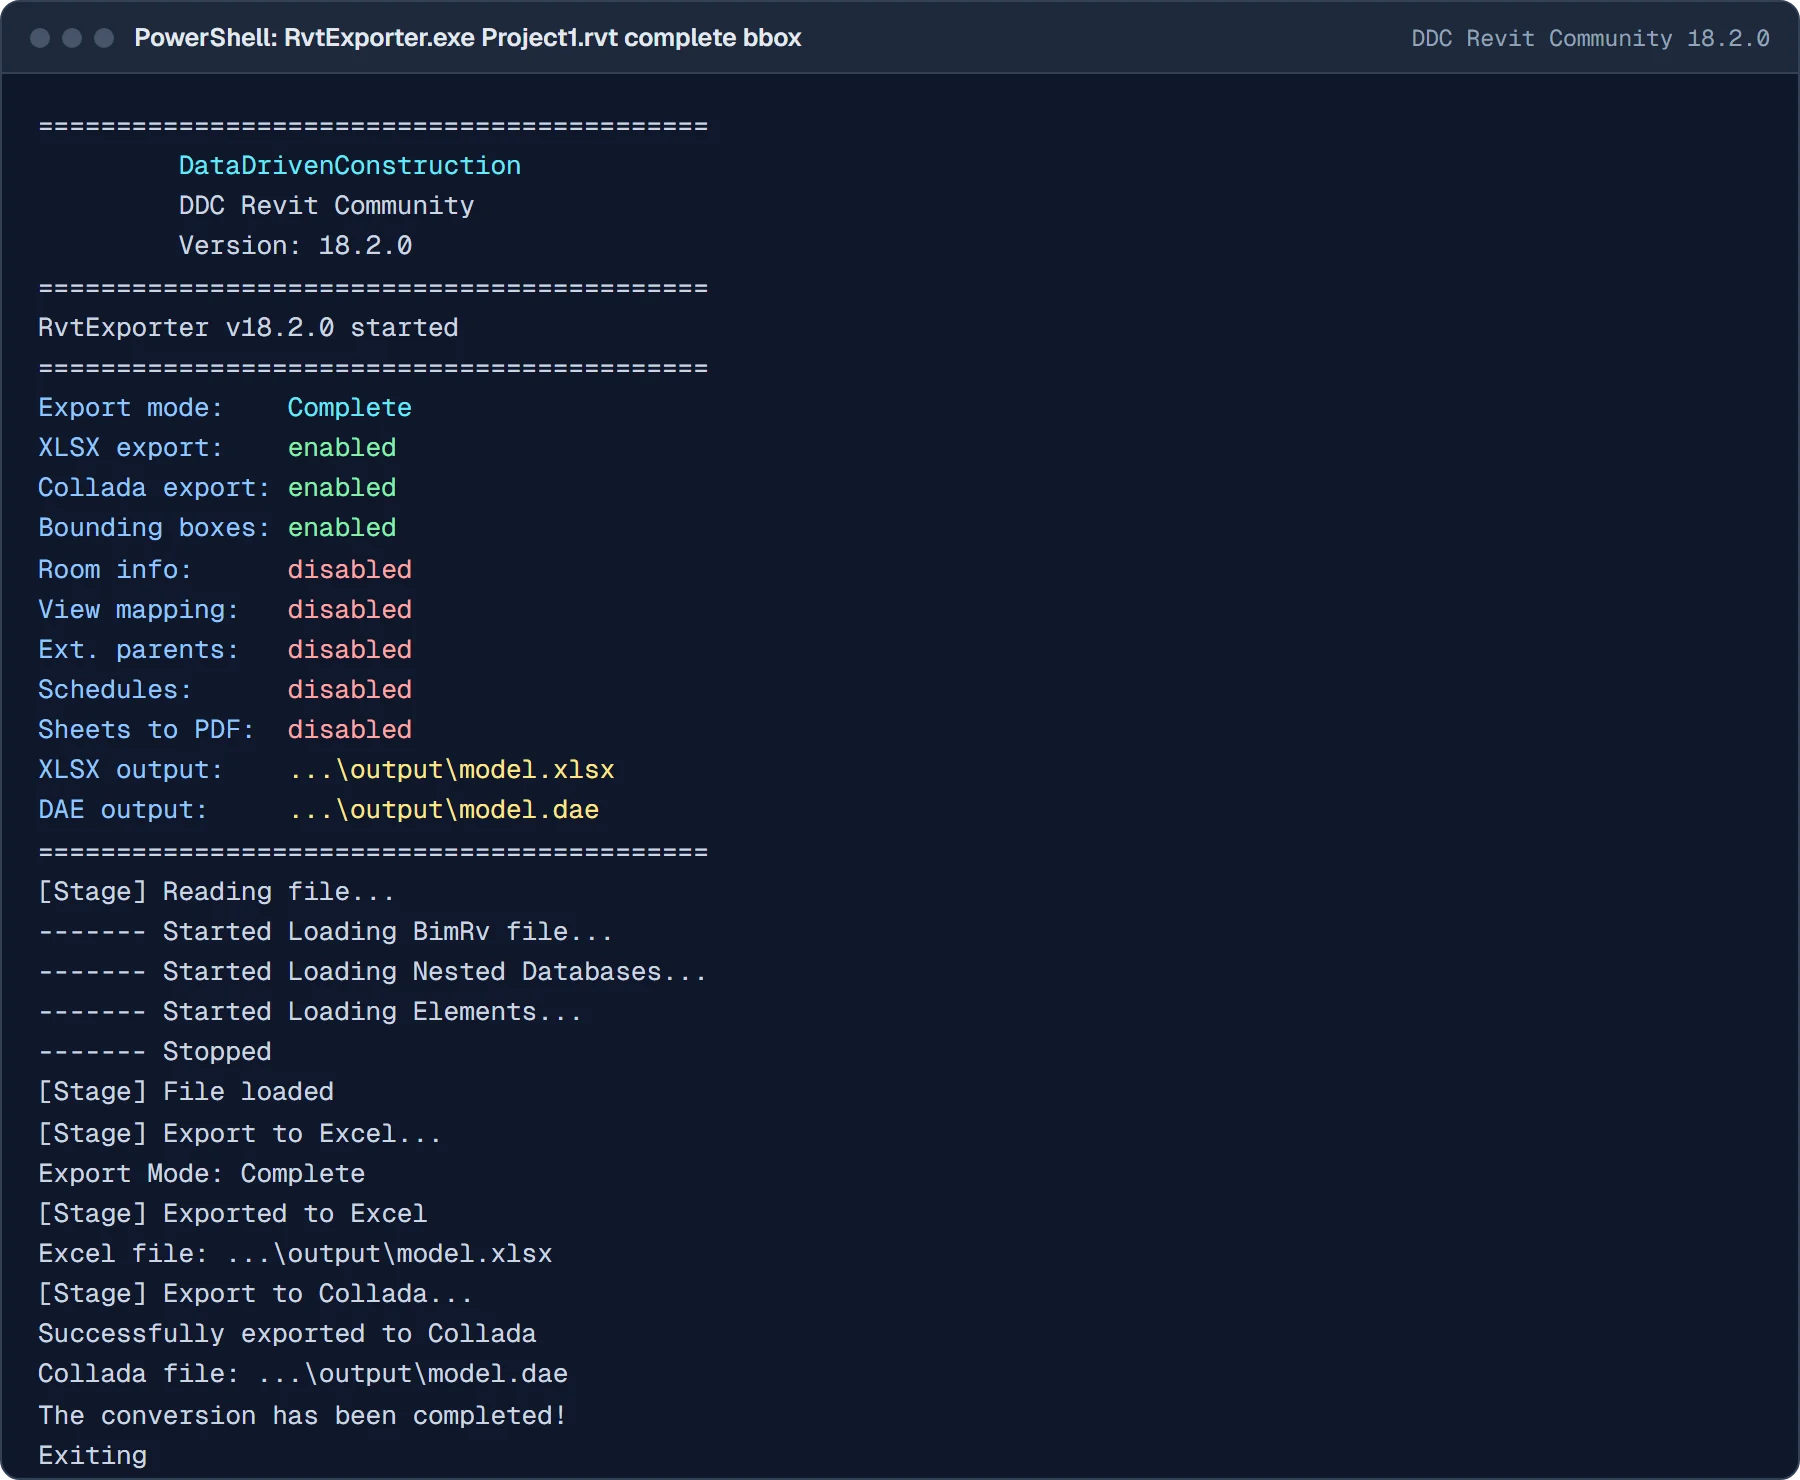Click 'disabled' in the Ext. parents row
1800x1480 pixels.
click(349, 650)
